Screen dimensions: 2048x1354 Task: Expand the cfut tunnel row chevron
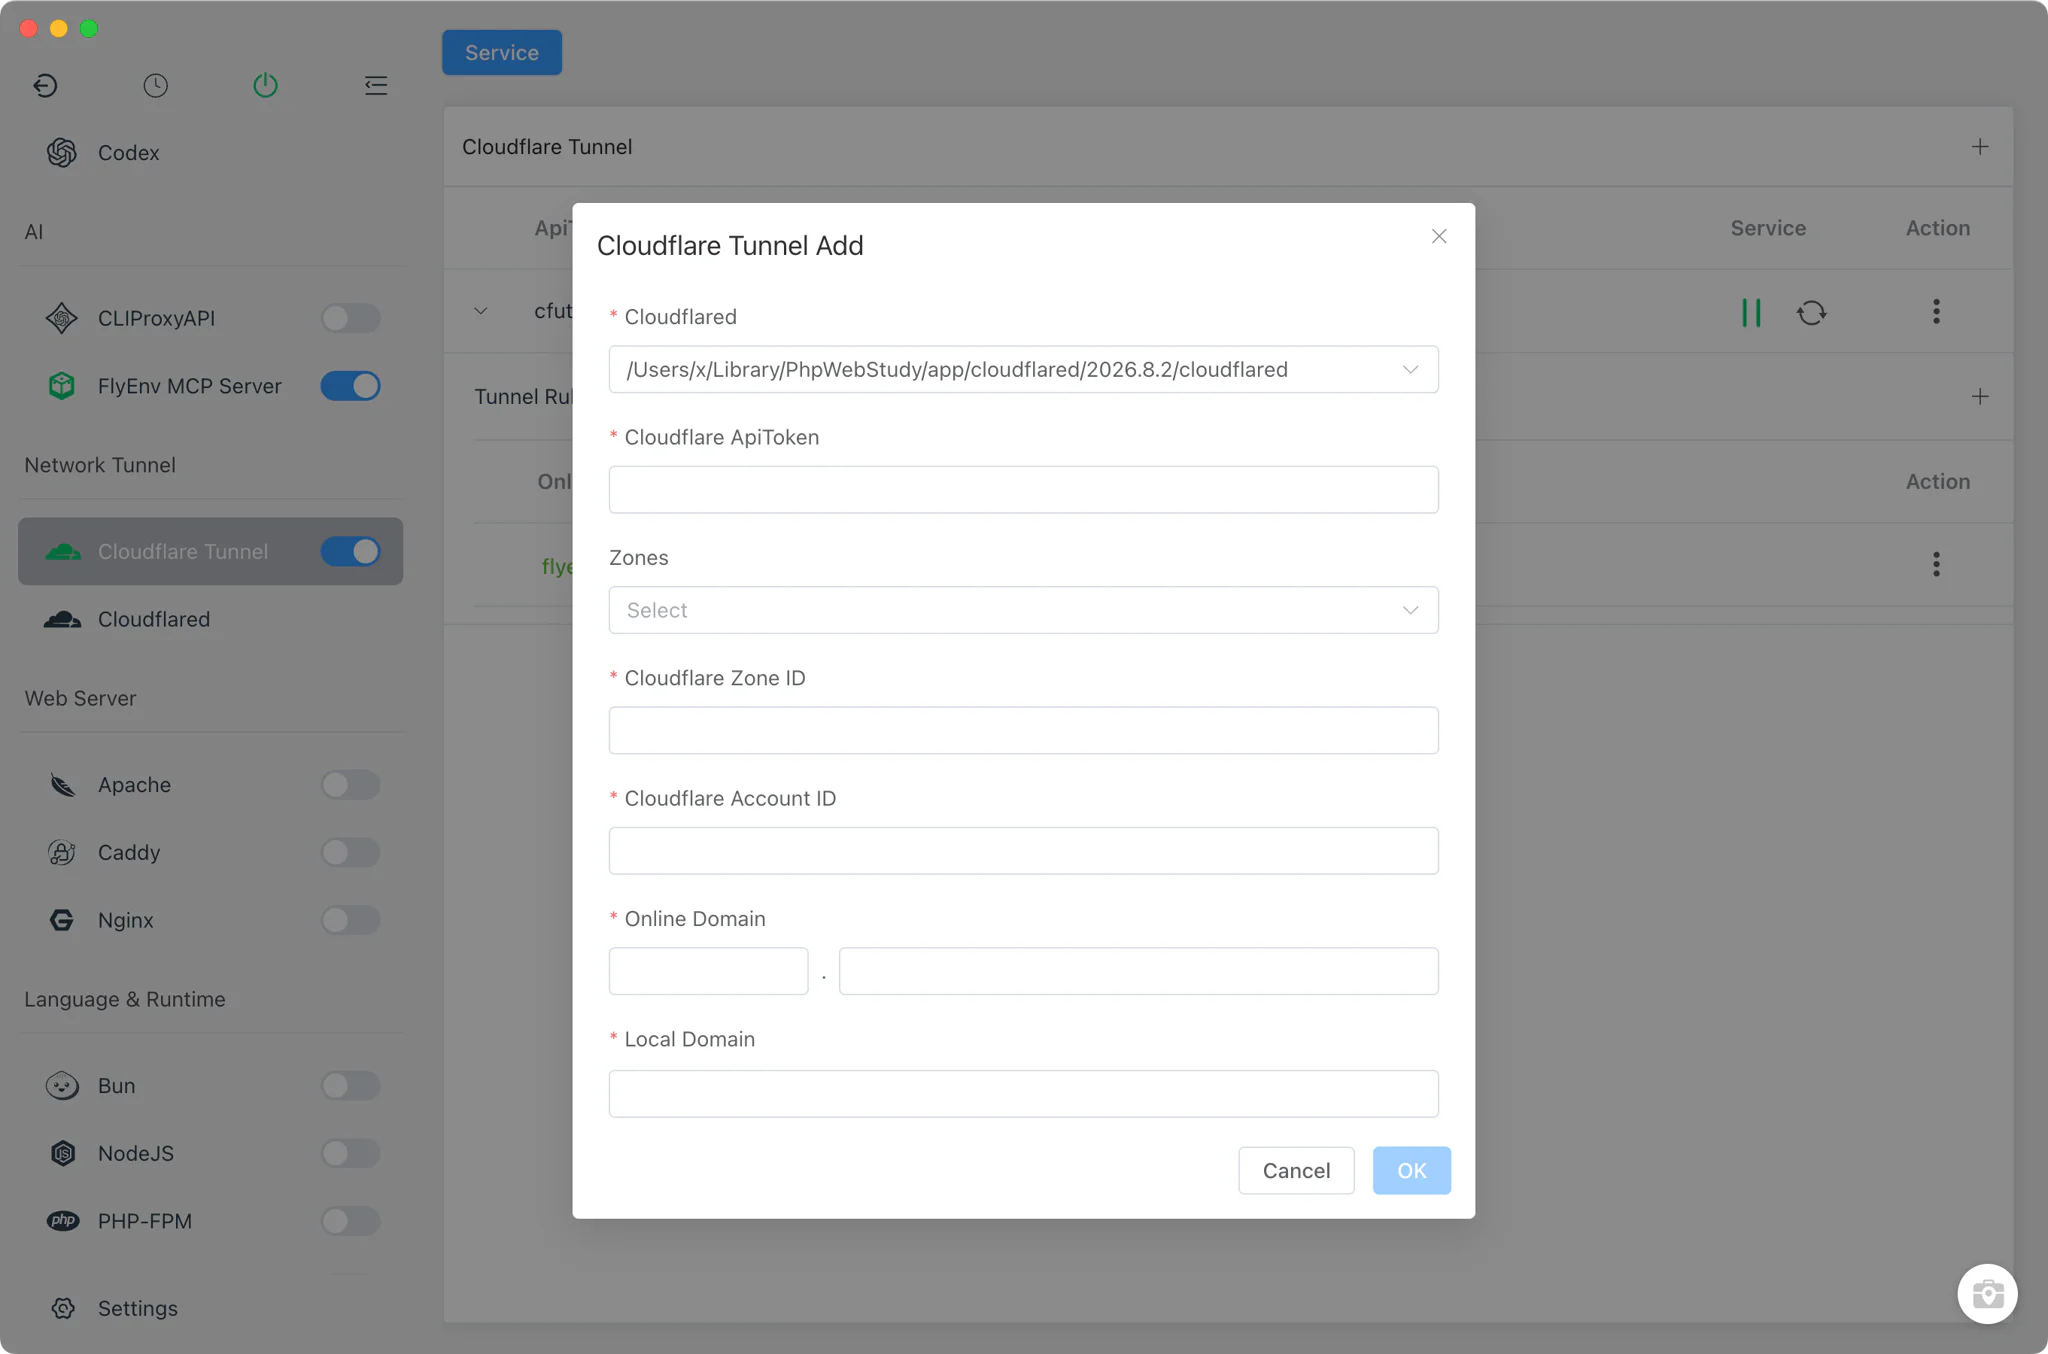pyautogui.click(x=481, y=311)
